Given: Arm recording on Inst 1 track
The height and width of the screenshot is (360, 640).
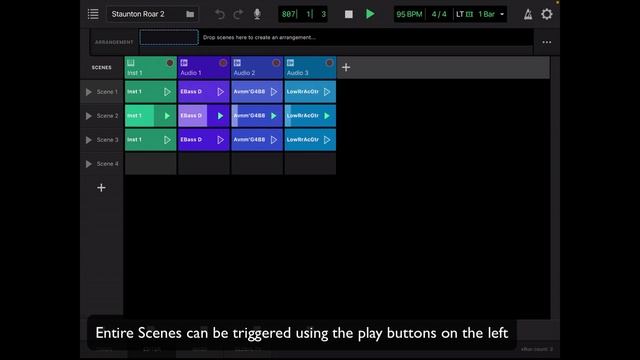Looking at the screenshot, I should click(170, 63).
